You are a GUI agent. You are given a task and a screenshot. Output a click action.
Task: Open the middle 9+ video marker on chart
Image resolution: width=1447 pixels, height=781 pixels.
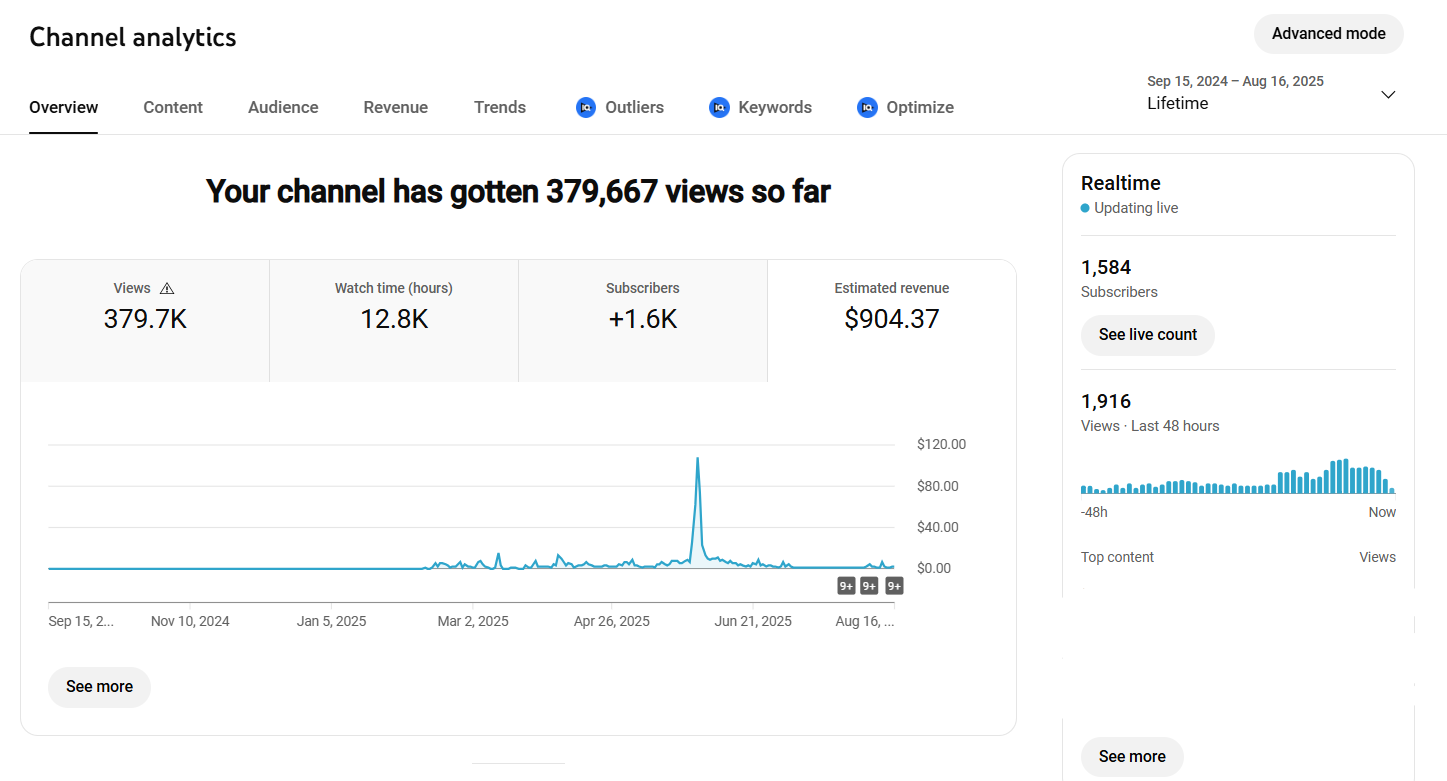pos(870,586)
